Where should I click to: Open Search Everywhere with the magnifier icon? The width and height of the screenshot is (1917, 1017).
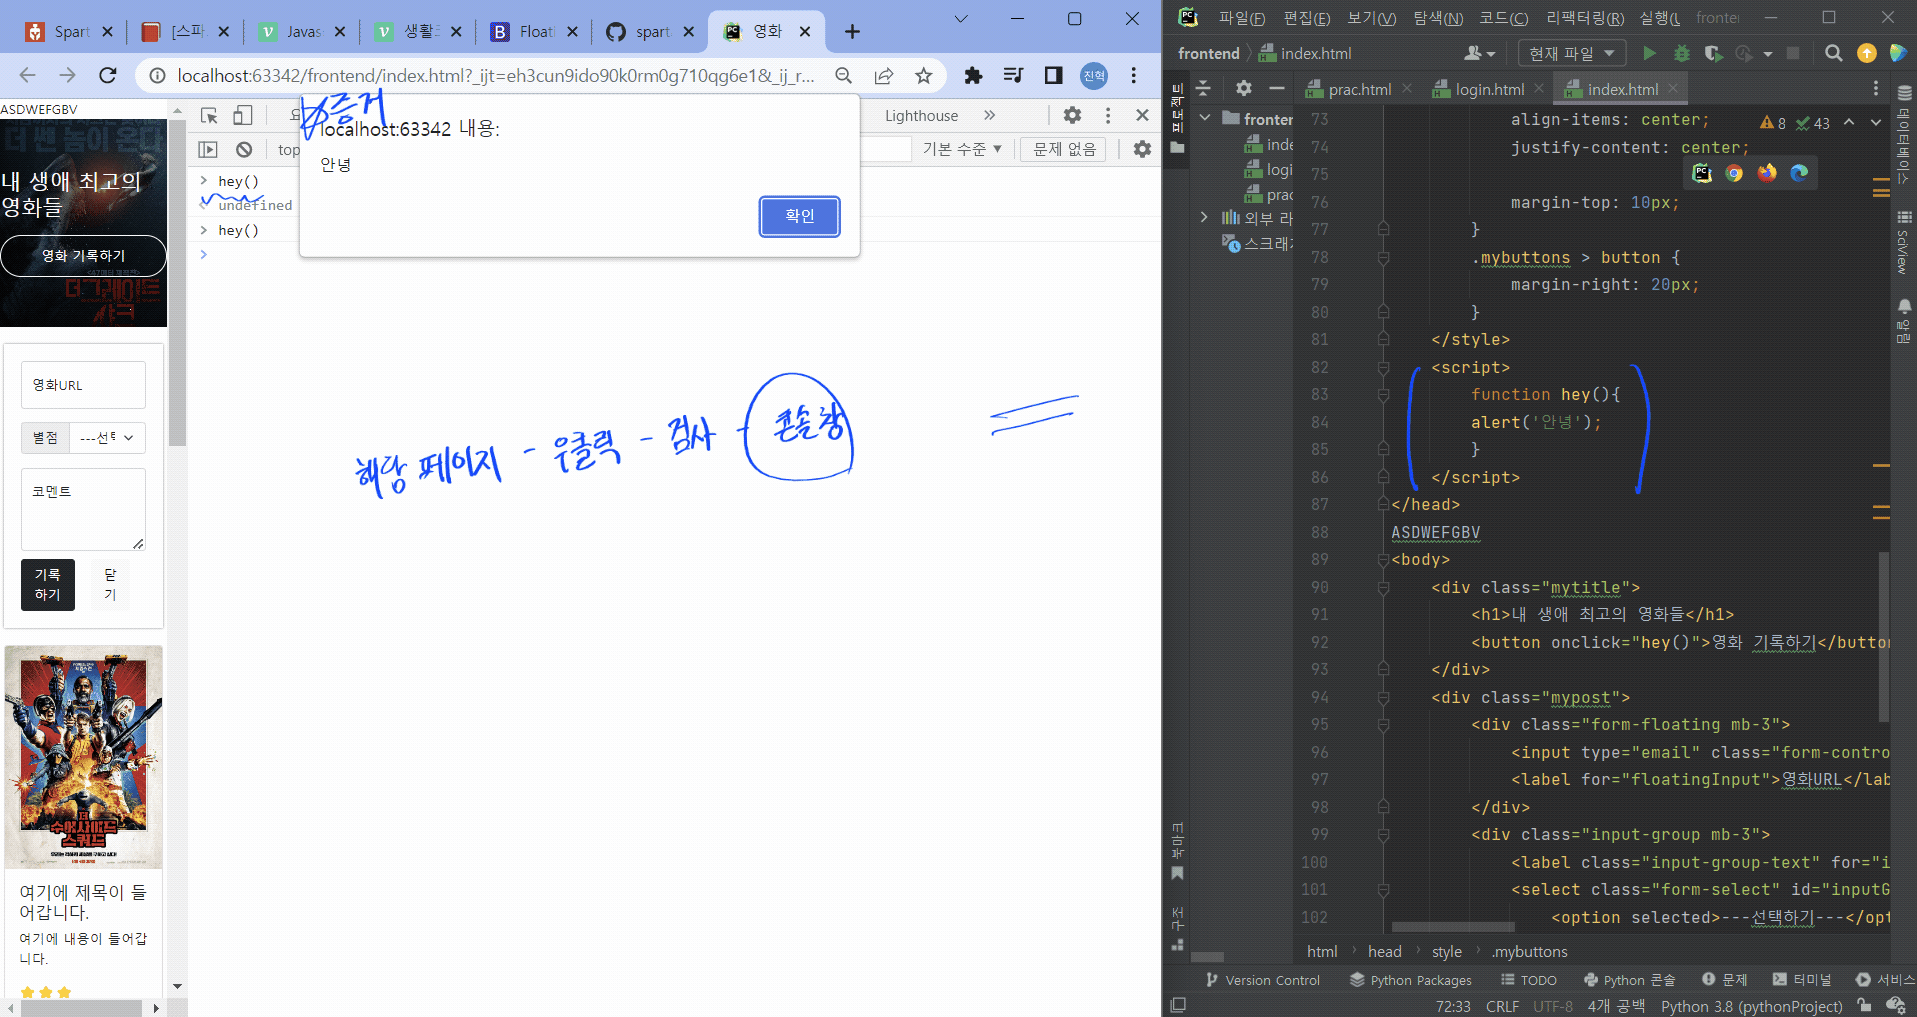(x=1833, y=53)
